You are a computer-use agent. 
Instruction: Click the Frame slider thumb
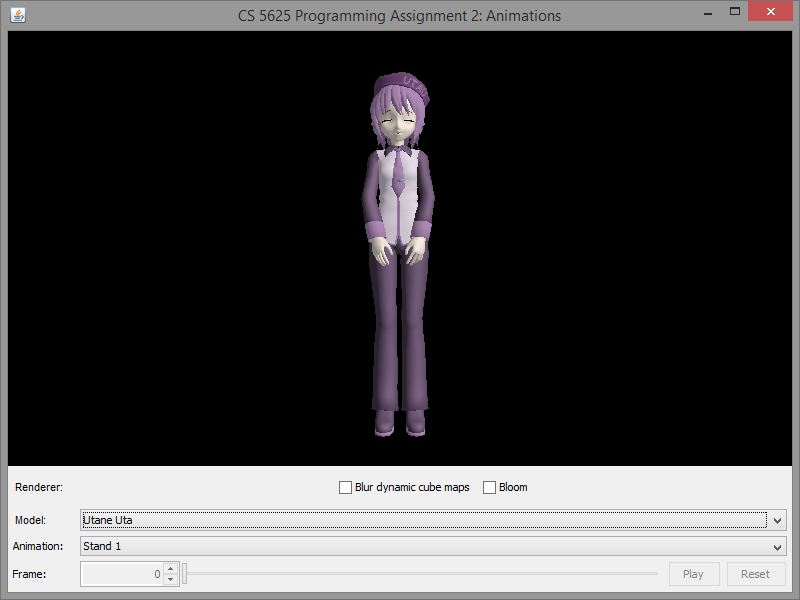pos(184,574)
